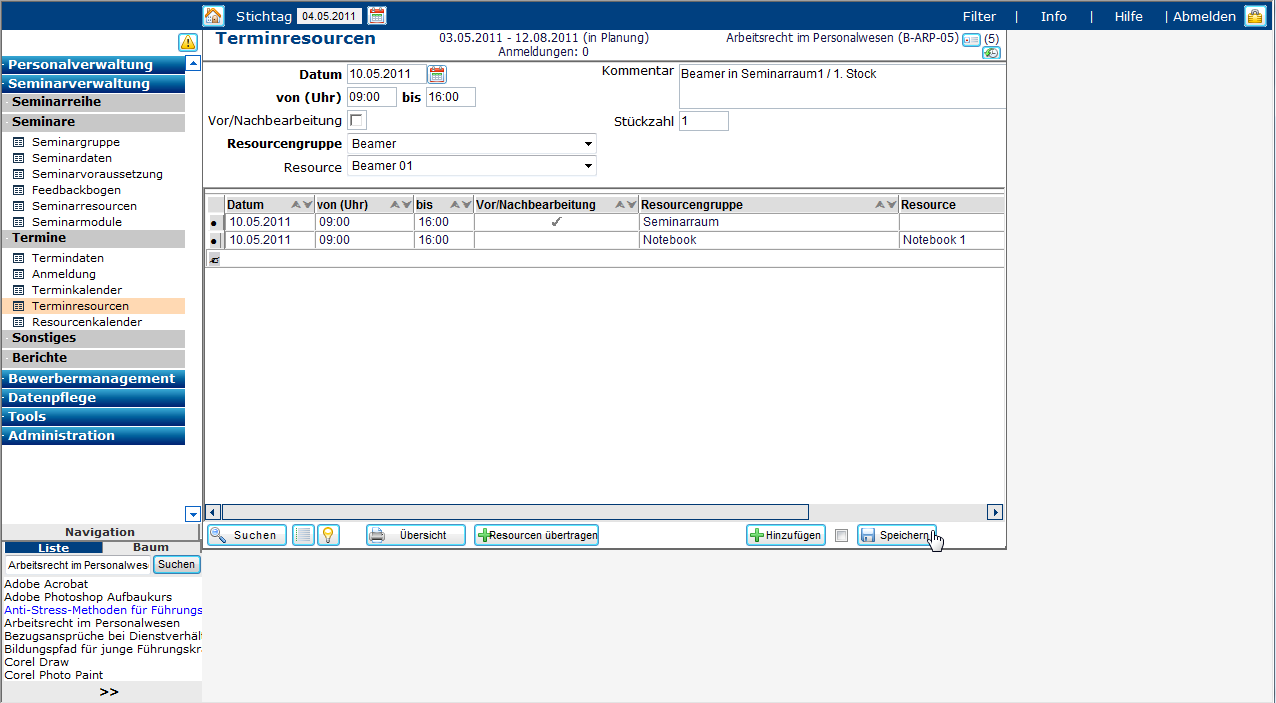Open calendar picker next to Datum field
The height and width of the screenshot is (703, 1276).
point(437,74)
